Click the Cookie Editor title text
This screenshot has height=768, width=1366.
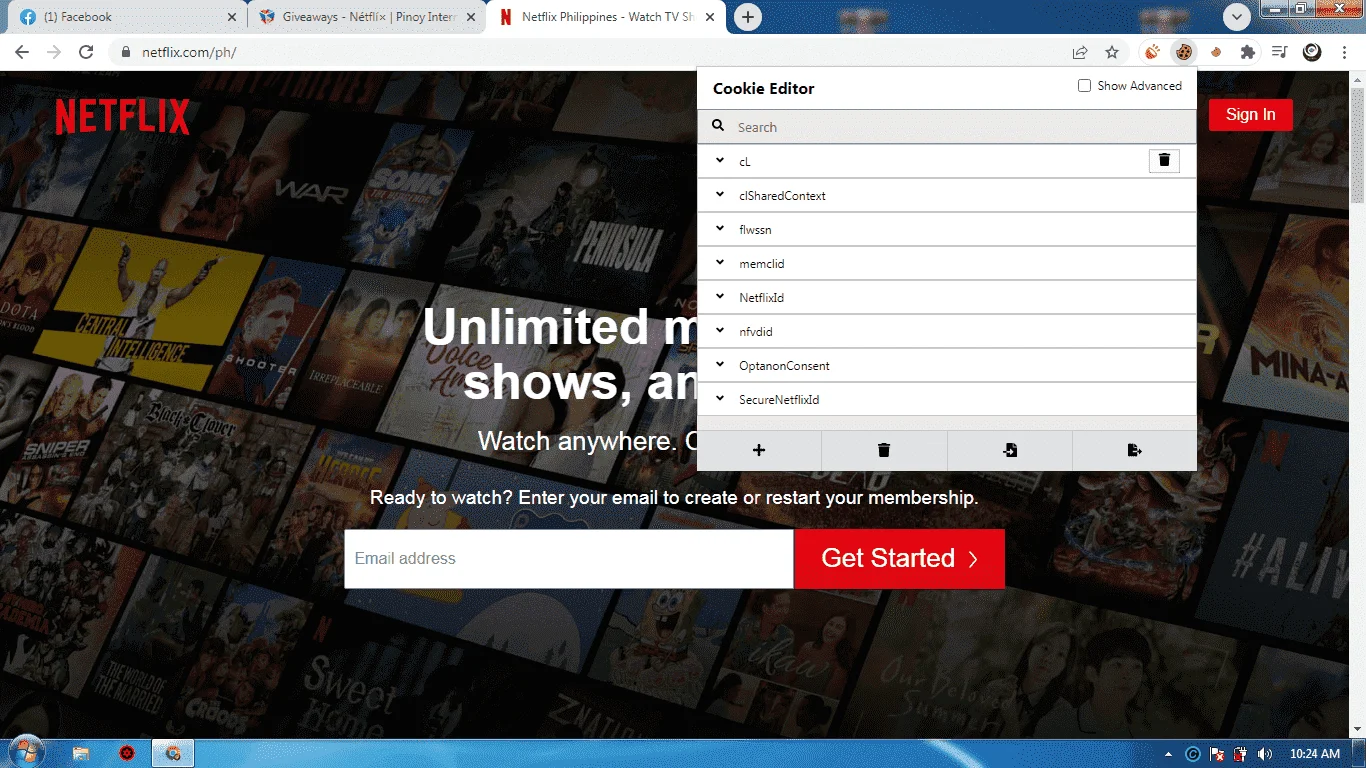coord(764,88)
